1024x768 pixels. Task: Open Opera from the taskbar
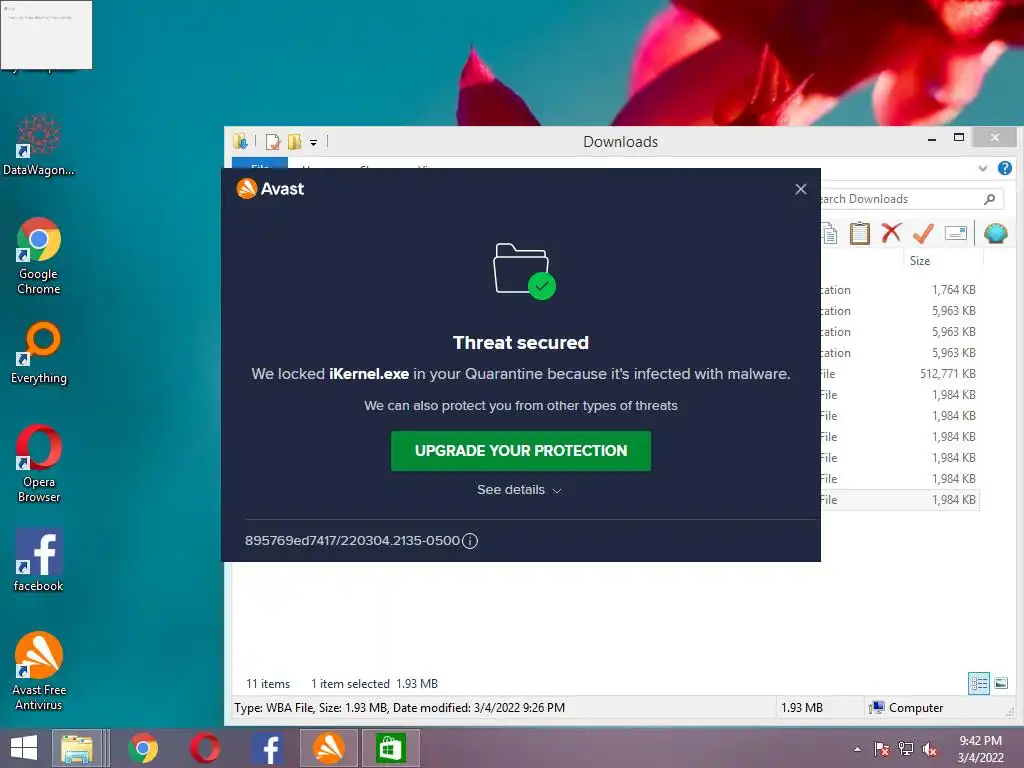coord(205,748)
